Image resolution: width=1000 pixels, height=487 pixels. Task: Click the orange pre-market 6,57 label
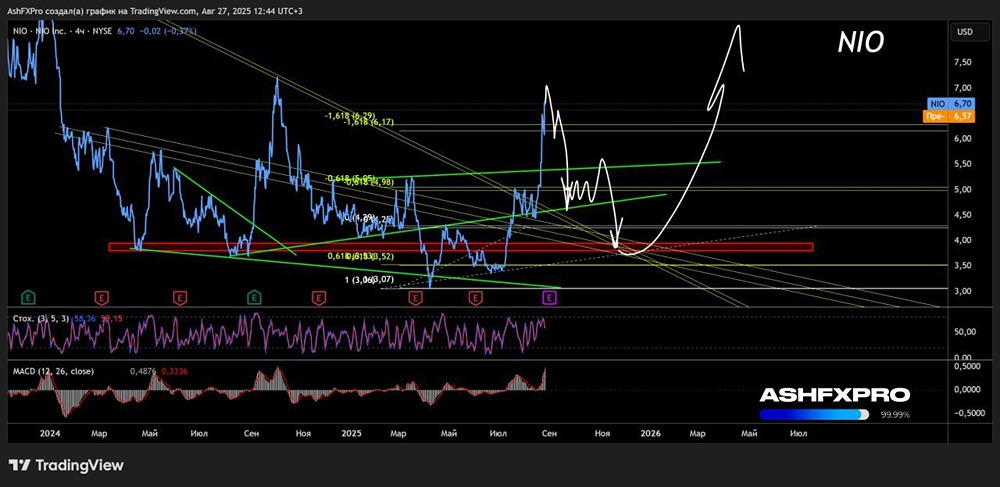click(x=949, y=115)
